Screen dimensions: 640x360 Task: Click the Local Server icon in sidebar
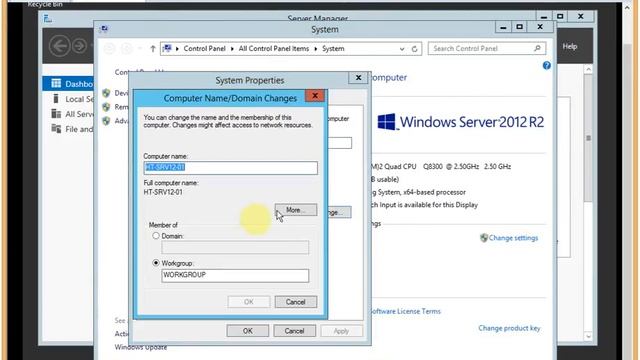pyautogui.click(x=56, y=99)
